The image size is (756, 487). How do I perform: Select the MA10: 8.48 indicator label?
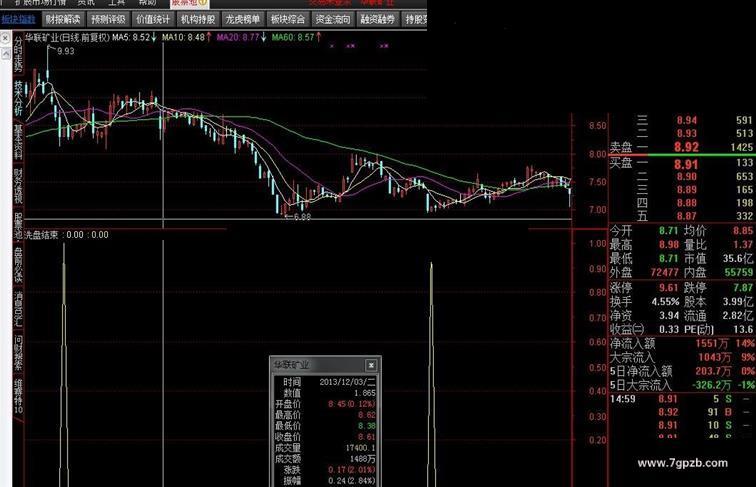pyautogui.click(x=186, y=37)
